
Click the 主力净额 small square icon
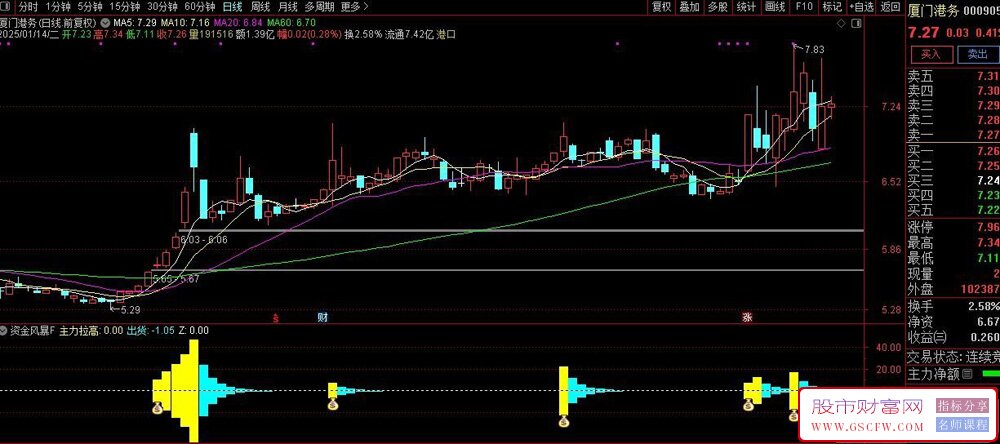[967, 373]
